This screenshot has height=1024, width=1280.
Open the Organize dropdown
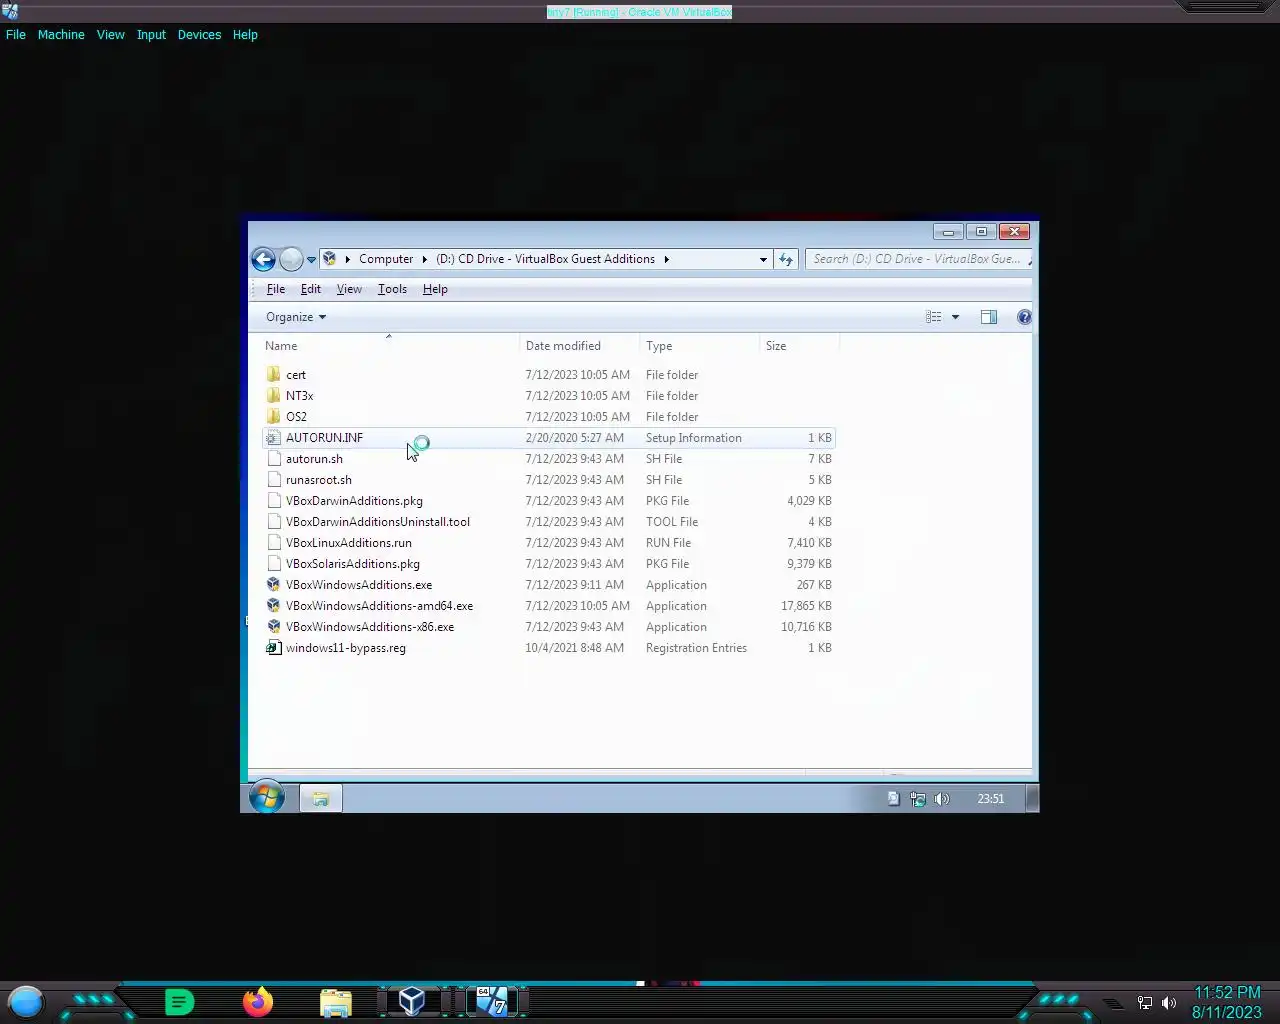point(296,317)
